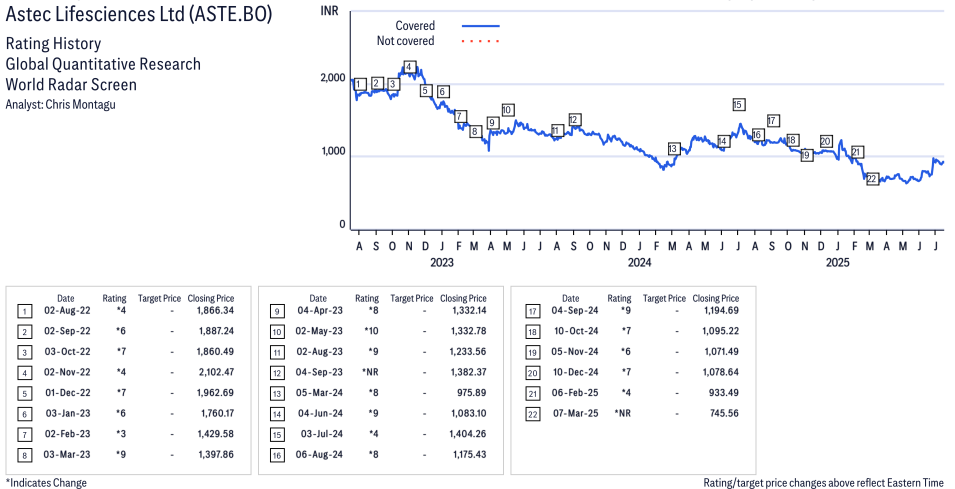Click the closing price '975.89'
The width and height of the screenshot is (955, 489).
pos(472,393)
